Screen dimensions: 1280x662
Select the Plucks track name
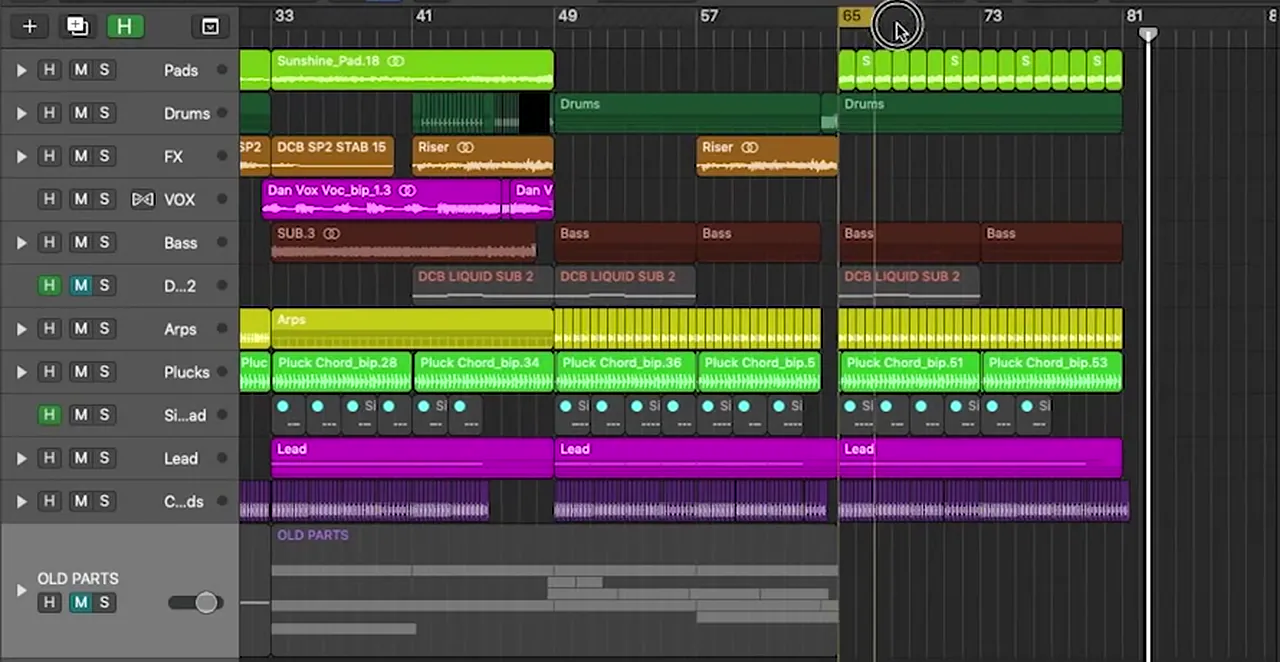coord(187,372)
